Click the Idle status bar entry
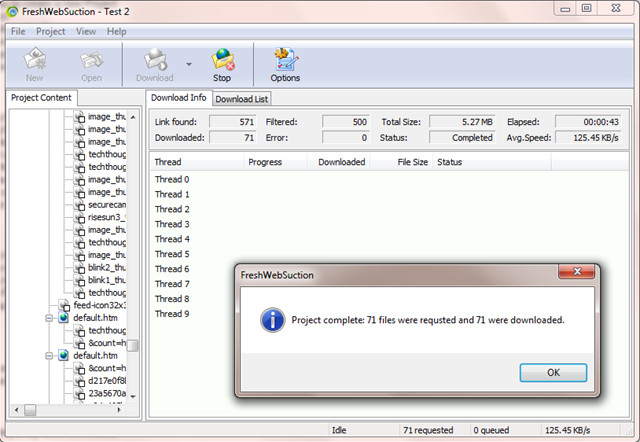This screenshot has height=442, width=640. click(363, 430)
